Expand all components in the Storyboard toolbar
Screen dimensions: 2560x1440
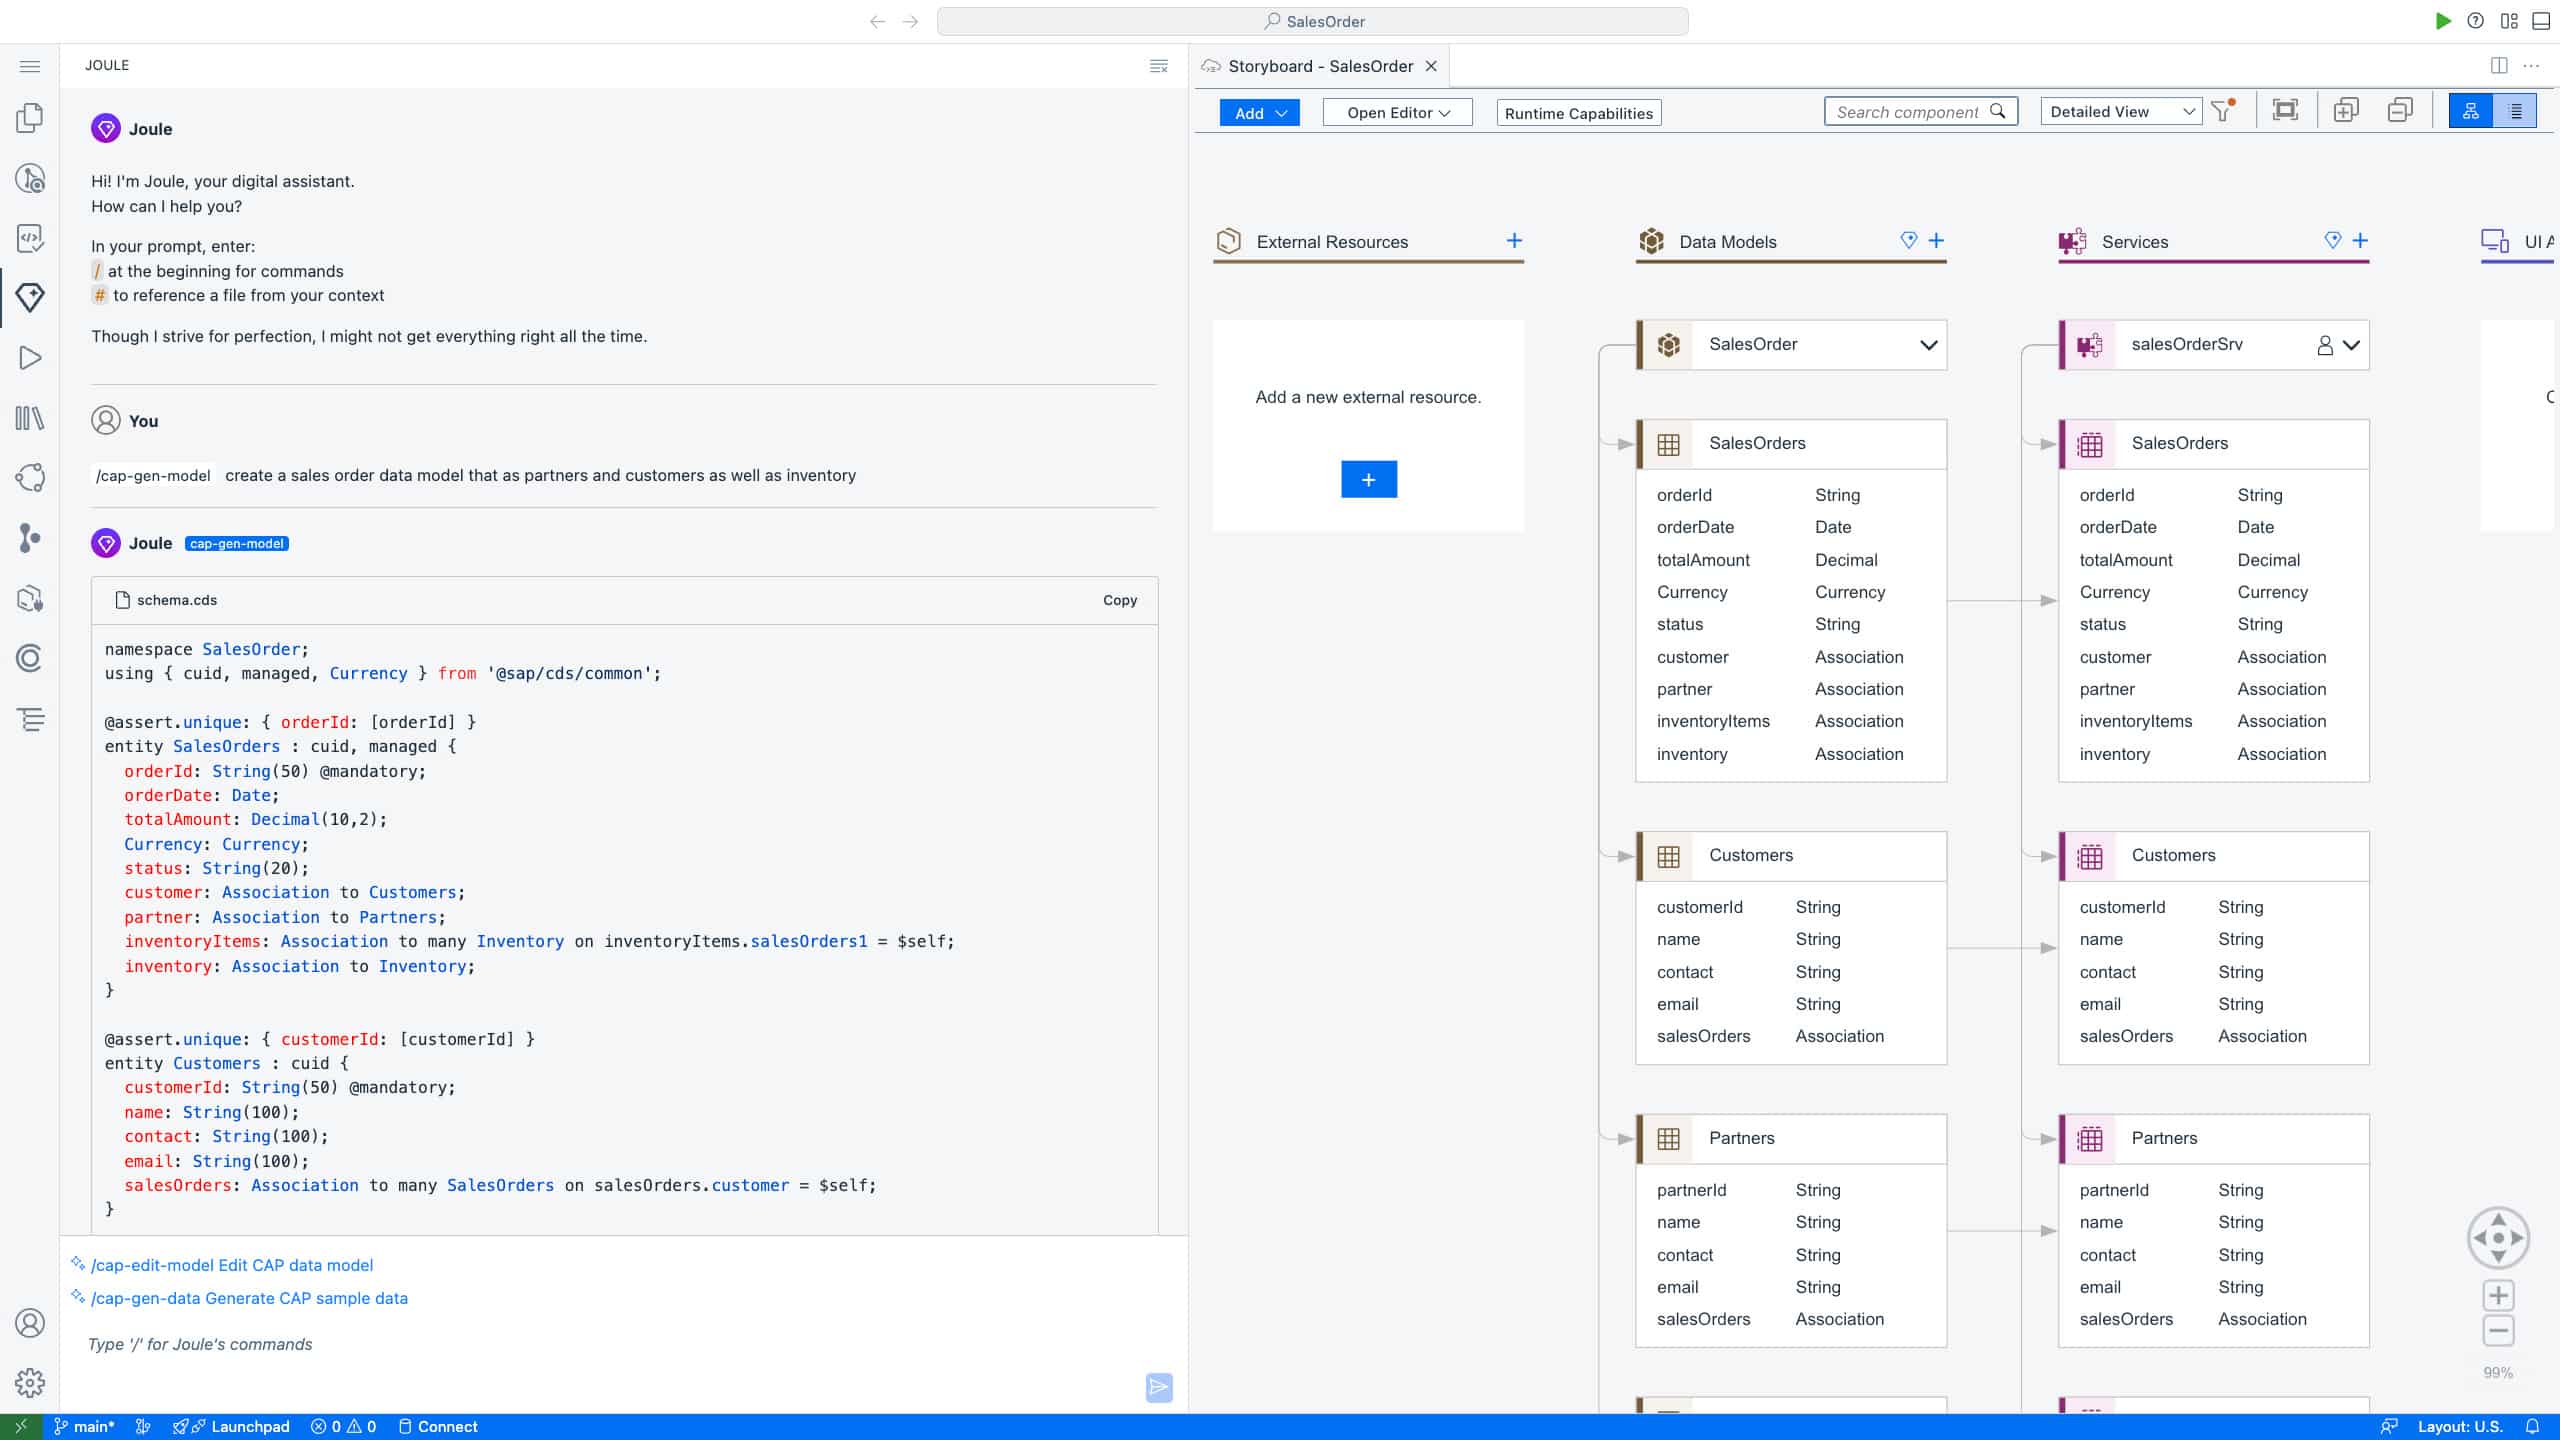(x=2345, y=111)
